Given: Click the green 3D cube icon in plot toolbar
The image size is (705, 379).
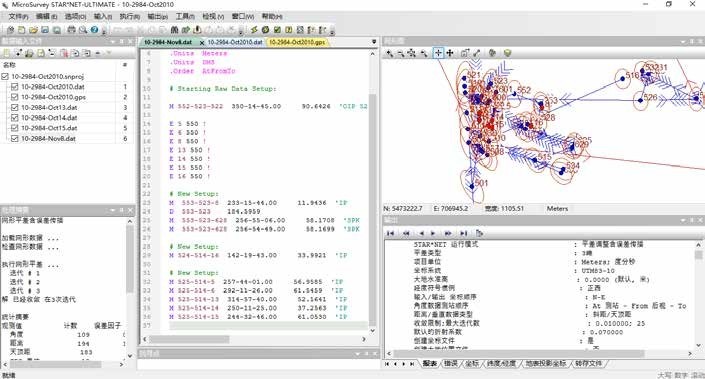Looking at the screenshot, I should pyautogui.click(x=508, y=53).
